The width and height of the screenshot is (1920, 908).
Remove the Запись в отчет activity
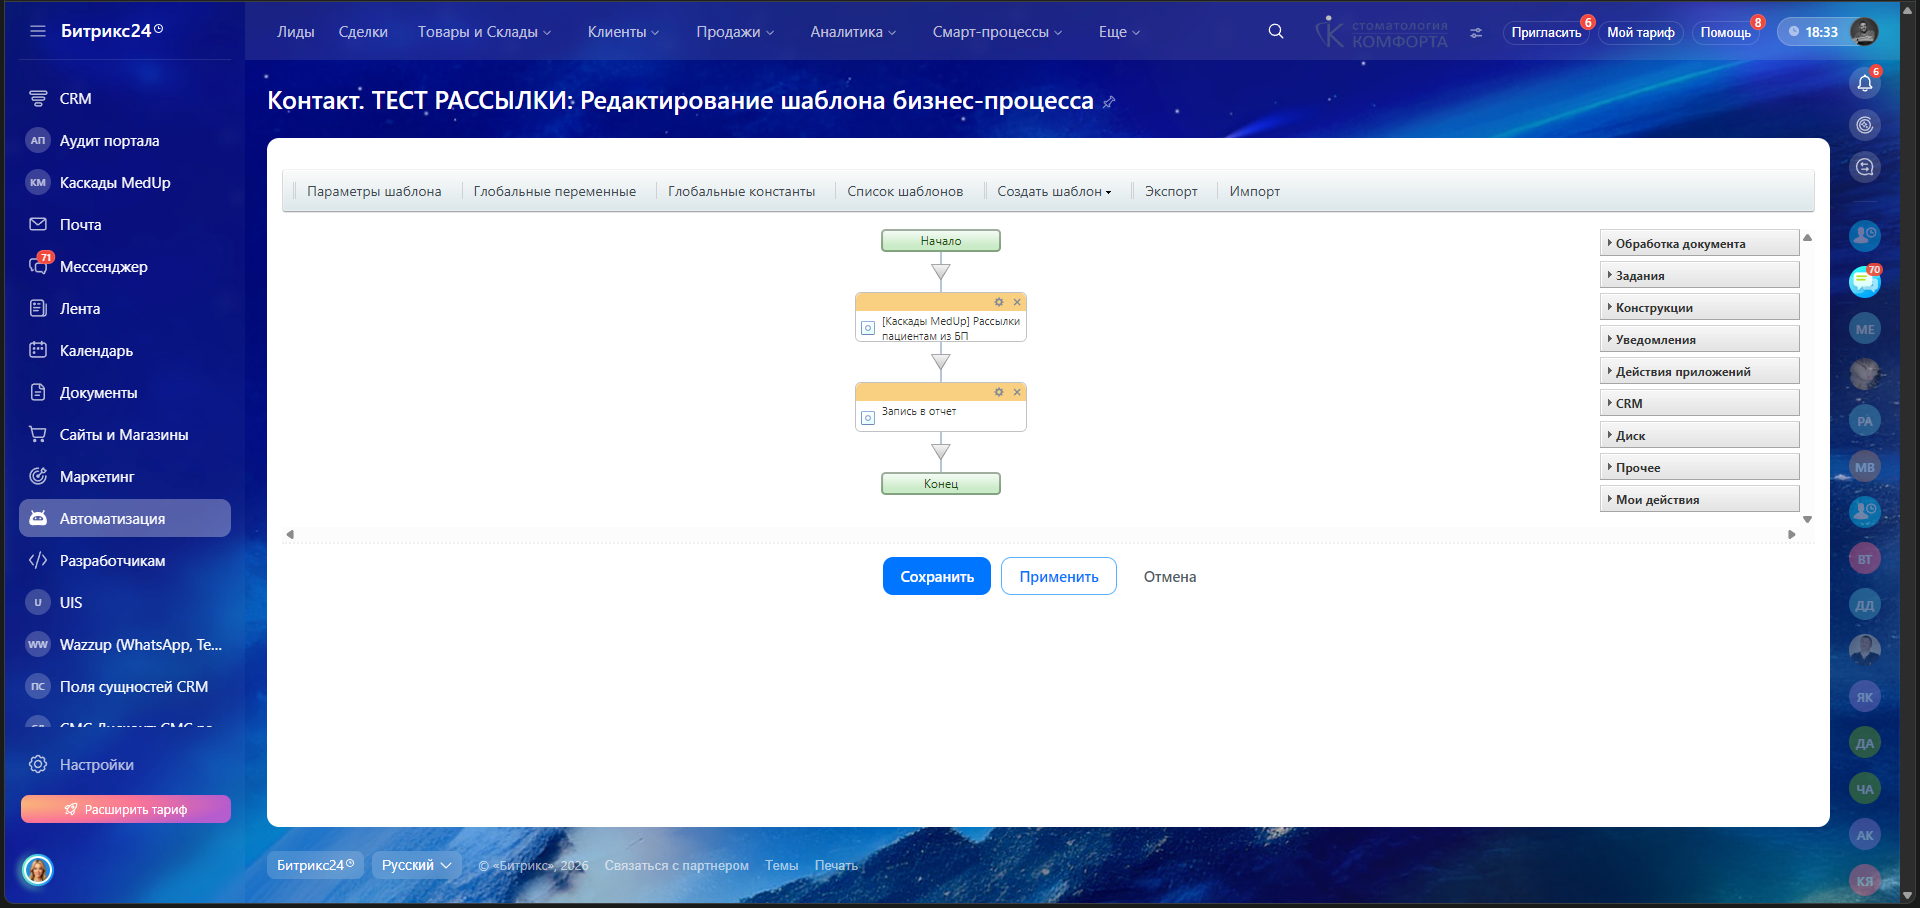1017,392
